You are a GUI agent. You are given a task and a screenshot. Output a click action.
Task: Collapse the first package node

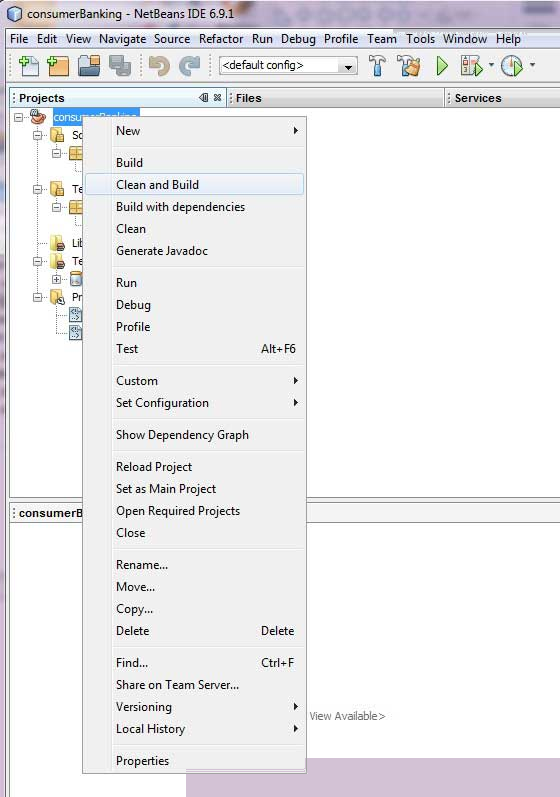click(x=56, y=153)
